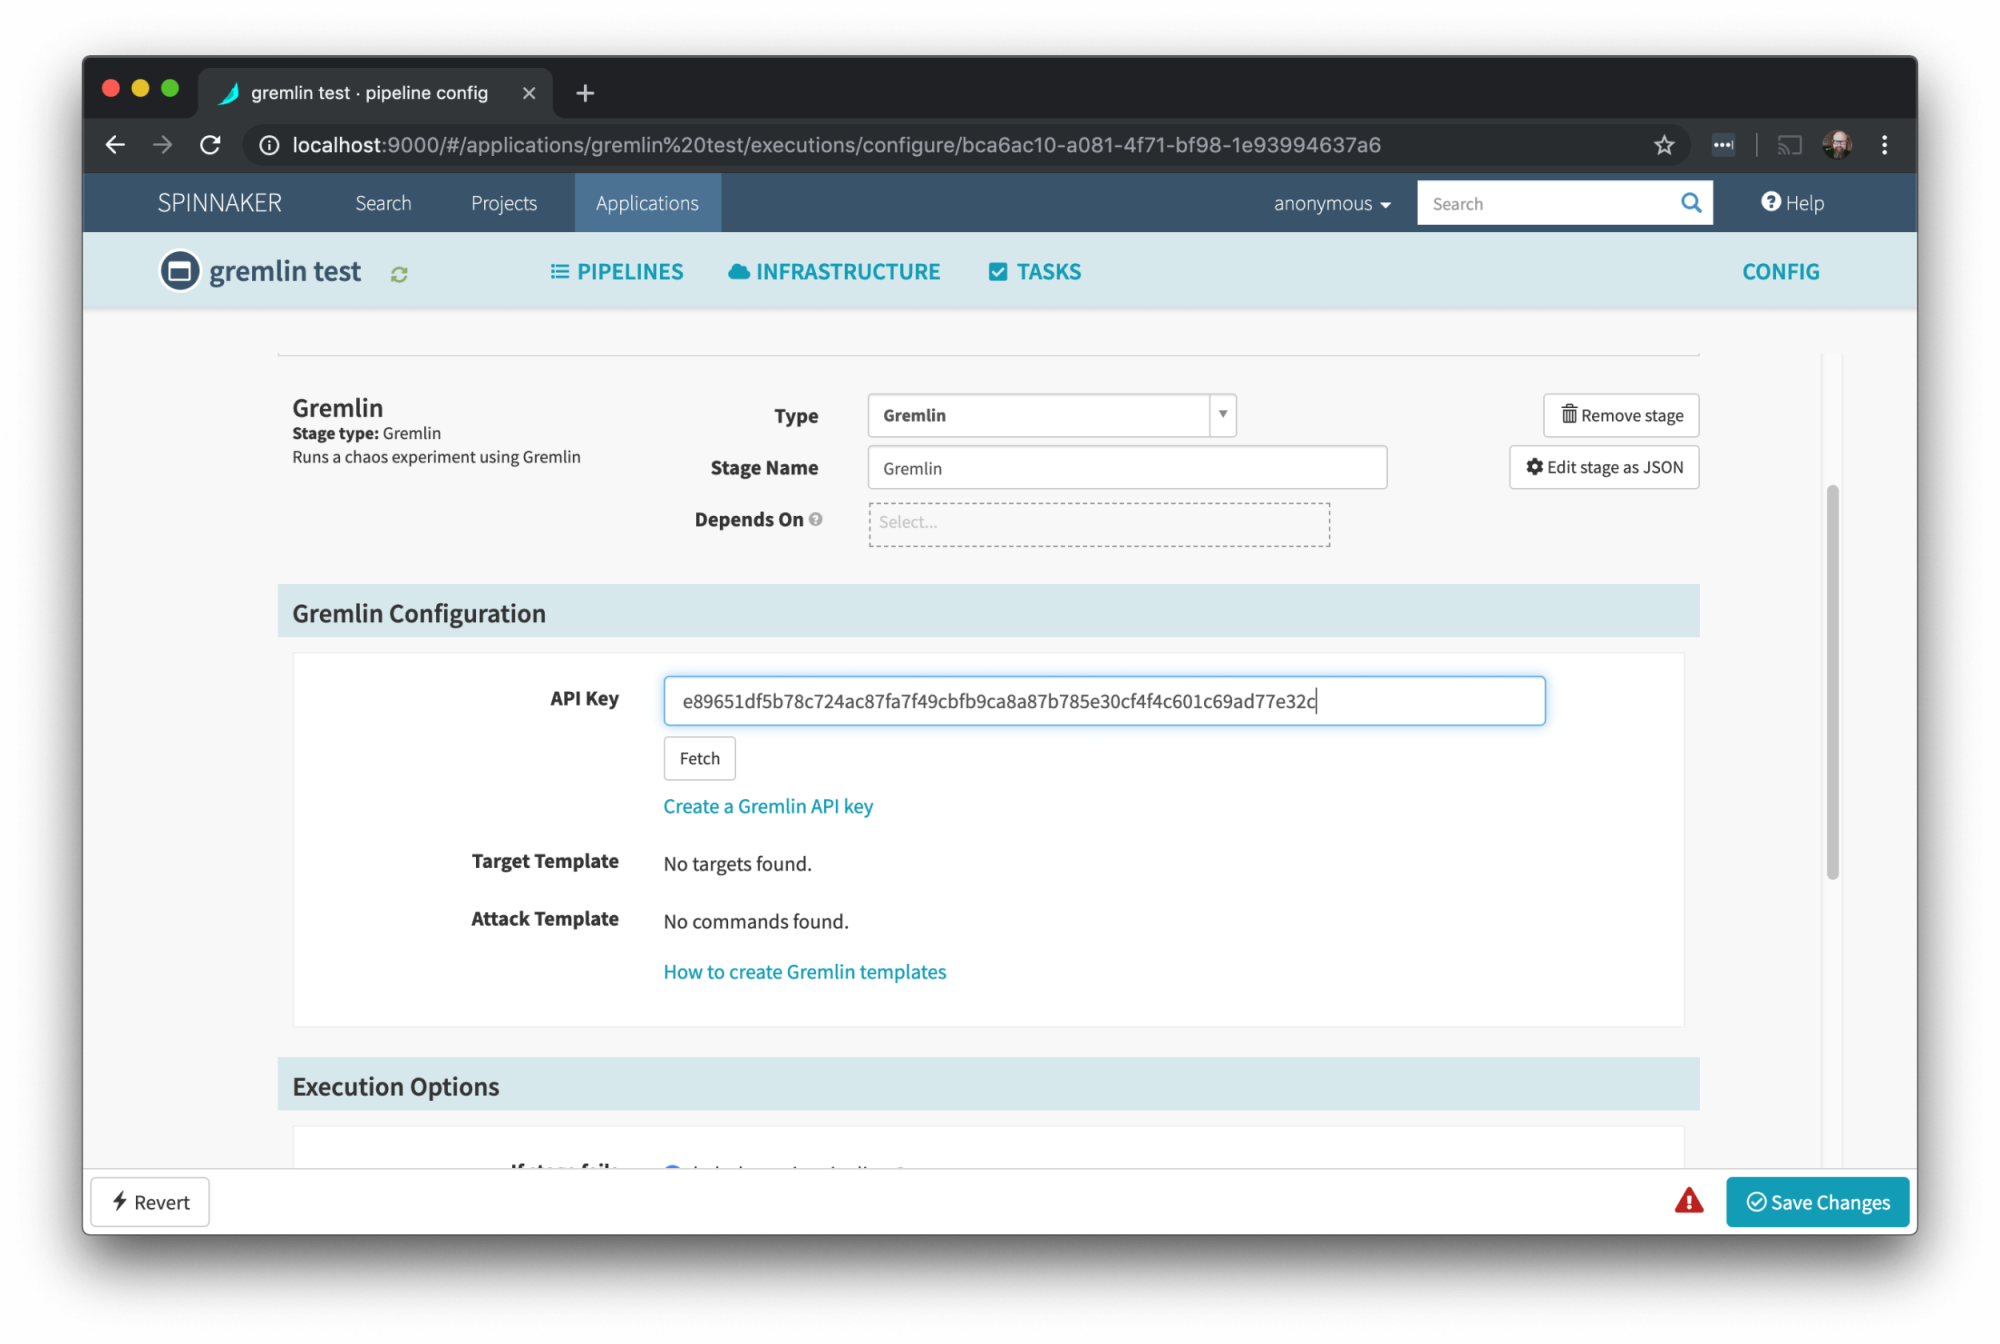Click Edit stage as JSON button
2000x1344 pixels.
point(1604,467)
